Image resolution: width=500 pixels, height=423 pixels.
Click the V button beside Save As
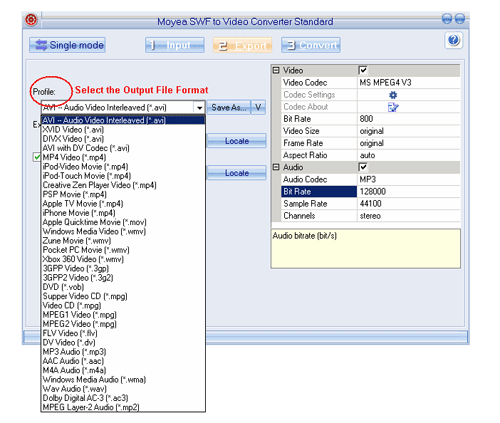(258, 108)
